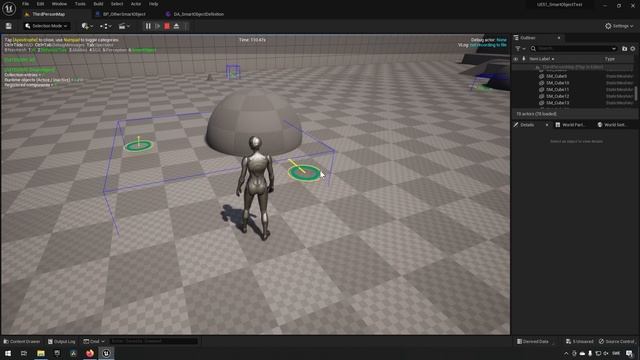Open the Source Control menu

click(617, 342)
